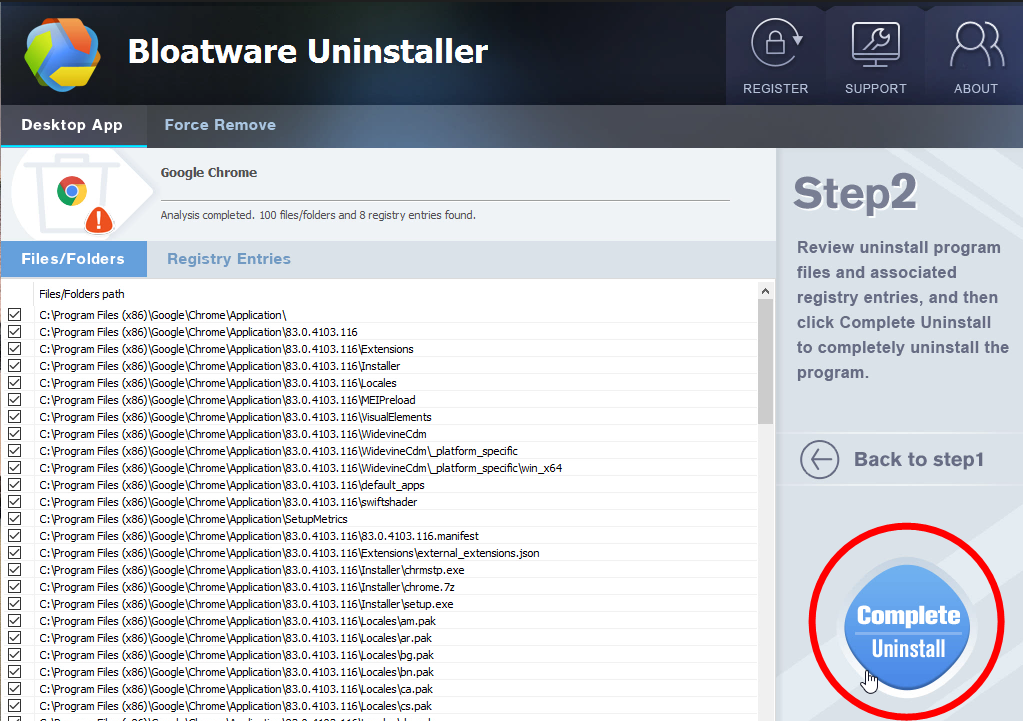This screenshot has width=1023, height=721.
Task: Uncheck the bg.pak checkbox
Action: (14, 655)
